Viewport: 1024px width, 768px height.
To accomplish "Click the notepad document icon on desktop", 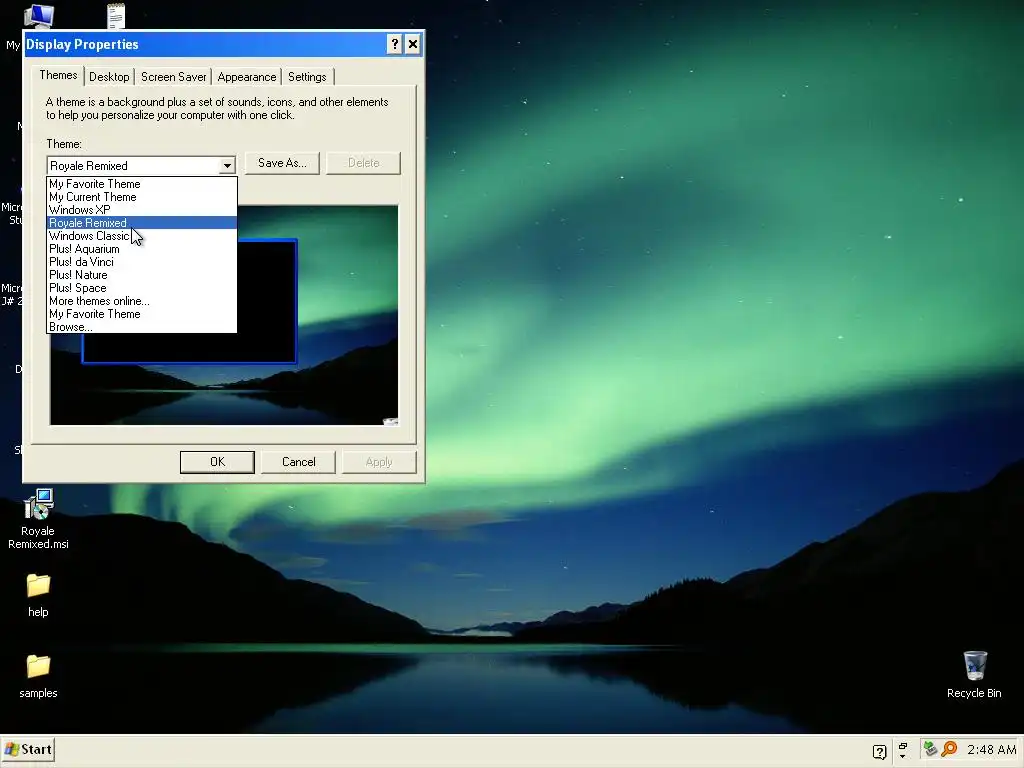I will point(116,16).
